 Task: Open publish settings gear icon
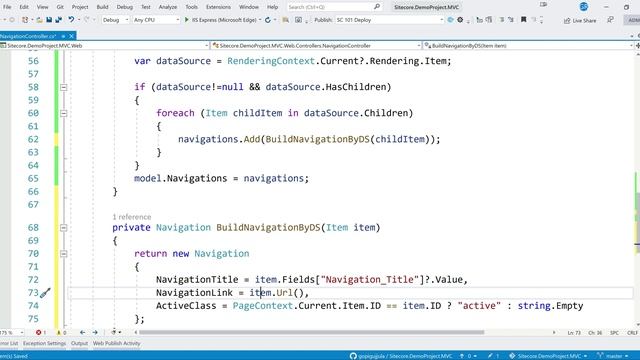460,20
